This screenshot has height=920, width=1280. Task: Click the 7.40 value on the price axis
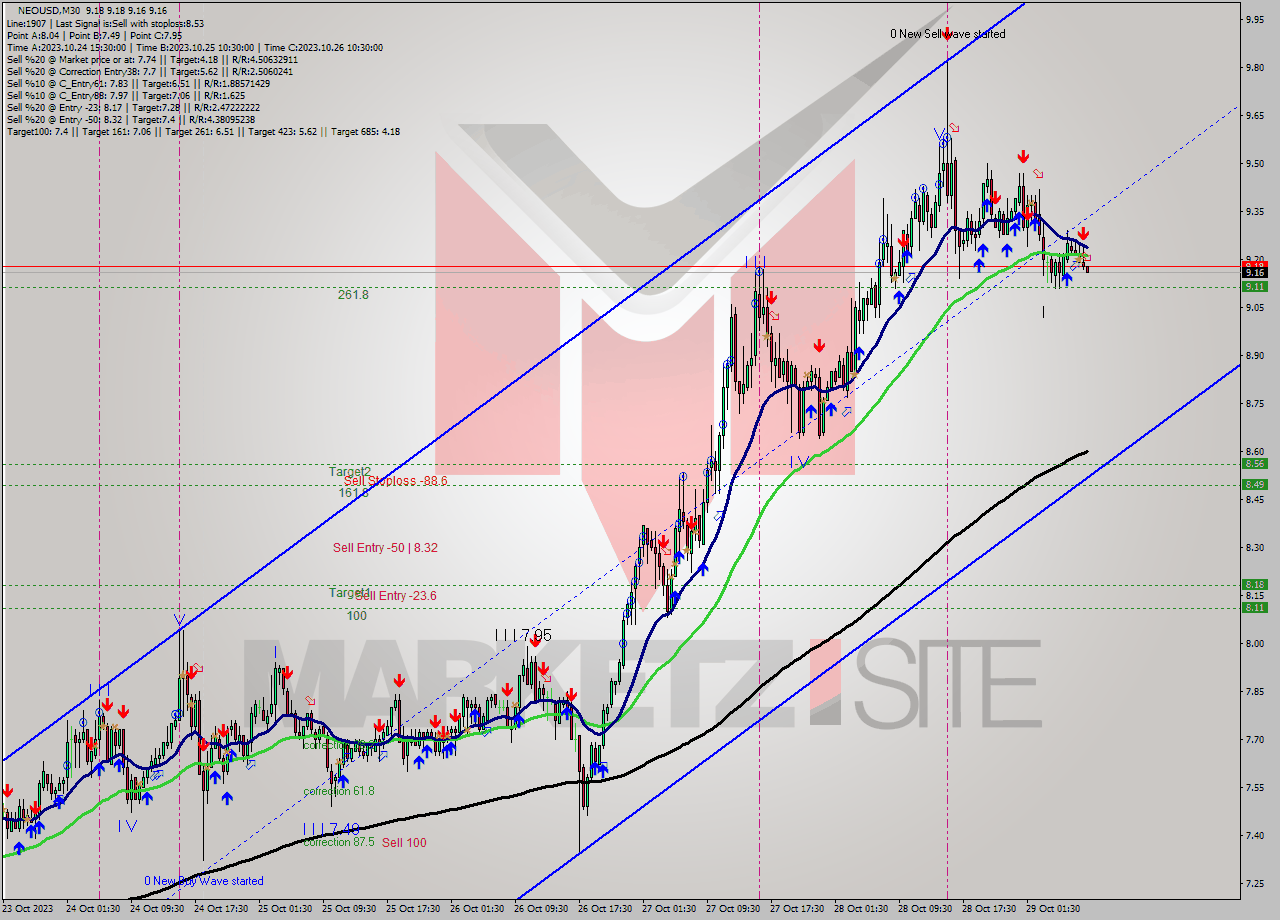coord(1255,835)
